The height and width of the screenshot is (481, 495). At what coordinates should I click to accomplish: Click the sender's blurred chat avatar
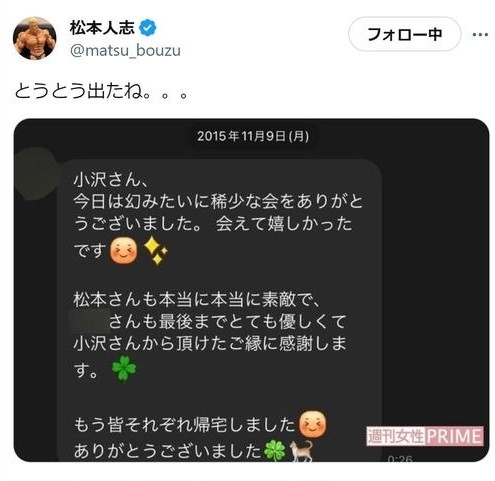[36, 174]
